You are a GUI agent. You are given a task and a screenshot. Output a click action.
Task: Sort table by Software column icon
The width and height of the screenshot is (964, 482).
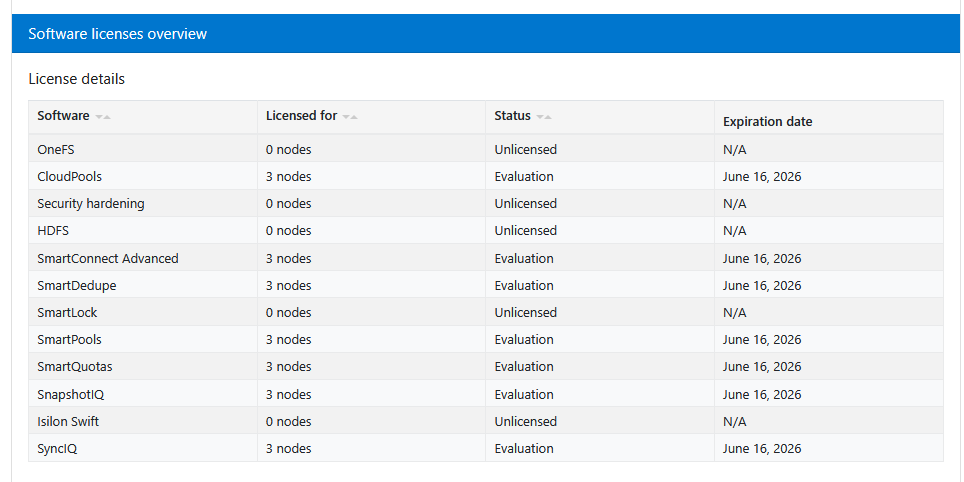pos(103,117)
